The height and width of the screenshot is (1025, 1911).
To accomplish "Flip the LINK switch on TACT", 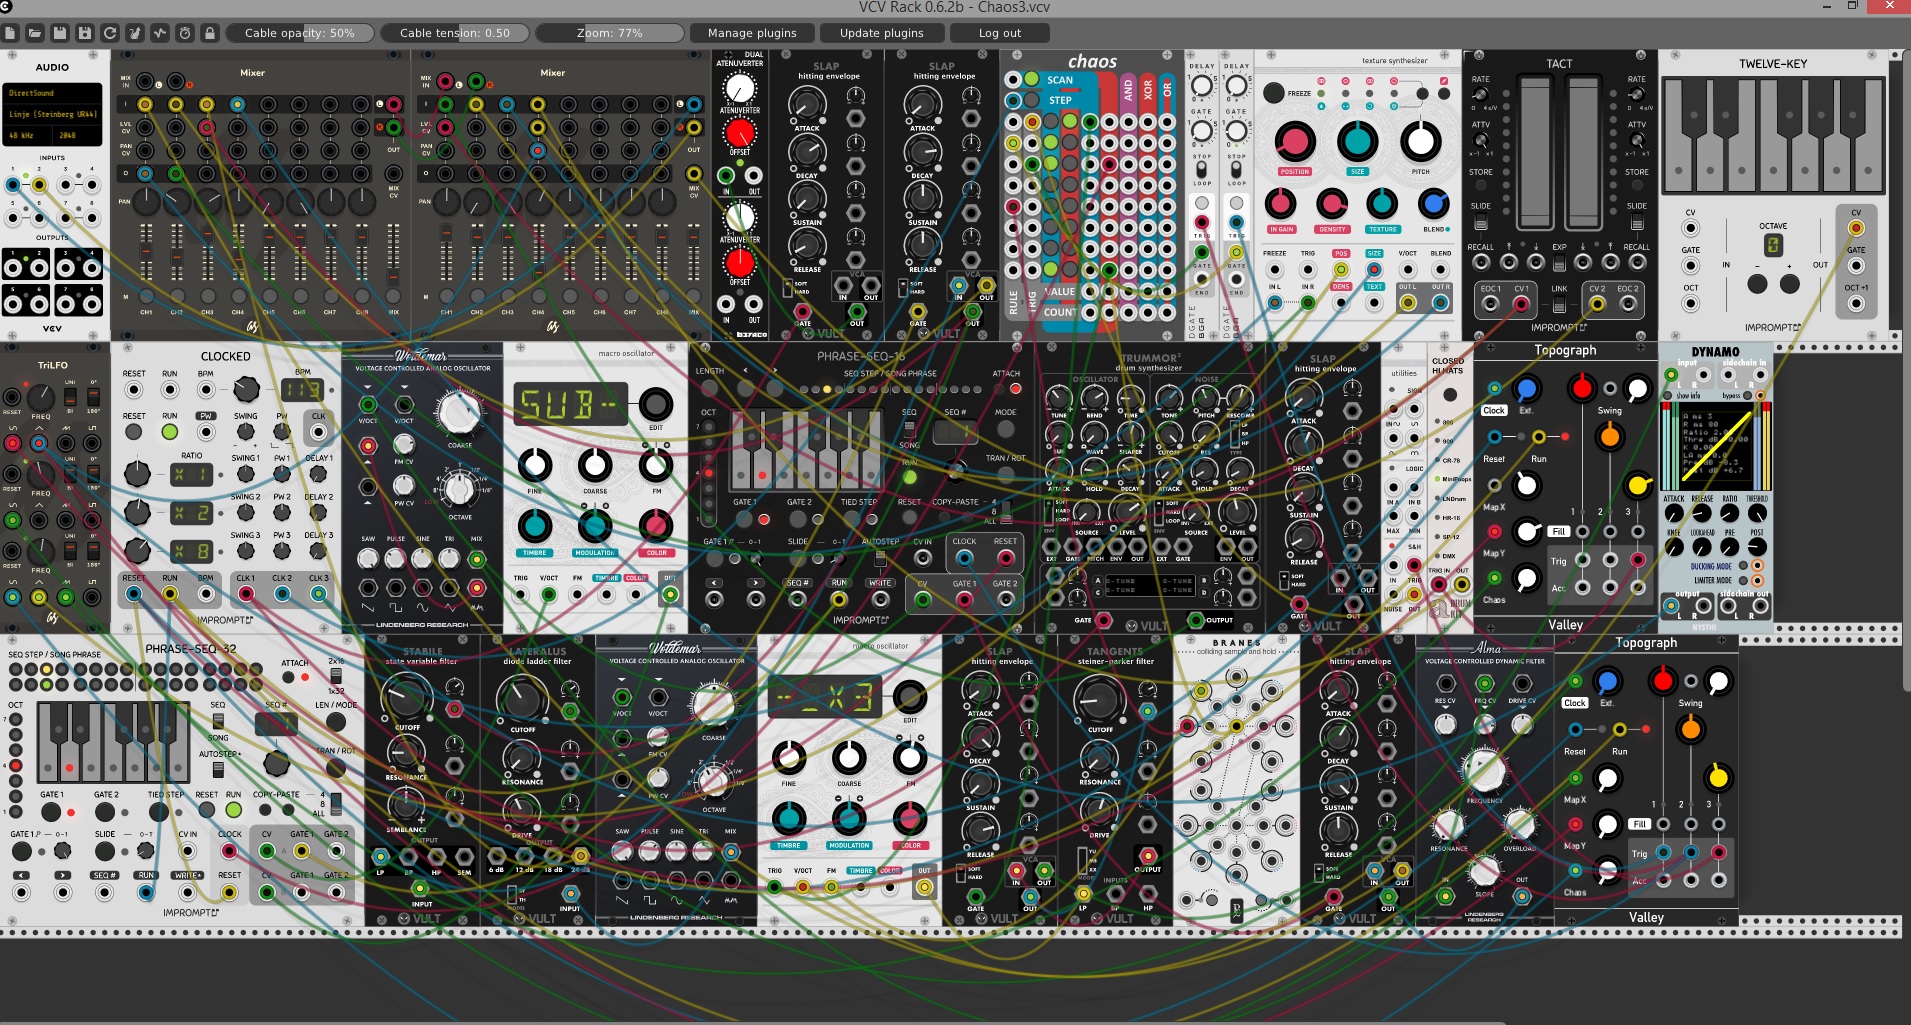I will [x=1558, y=305].
